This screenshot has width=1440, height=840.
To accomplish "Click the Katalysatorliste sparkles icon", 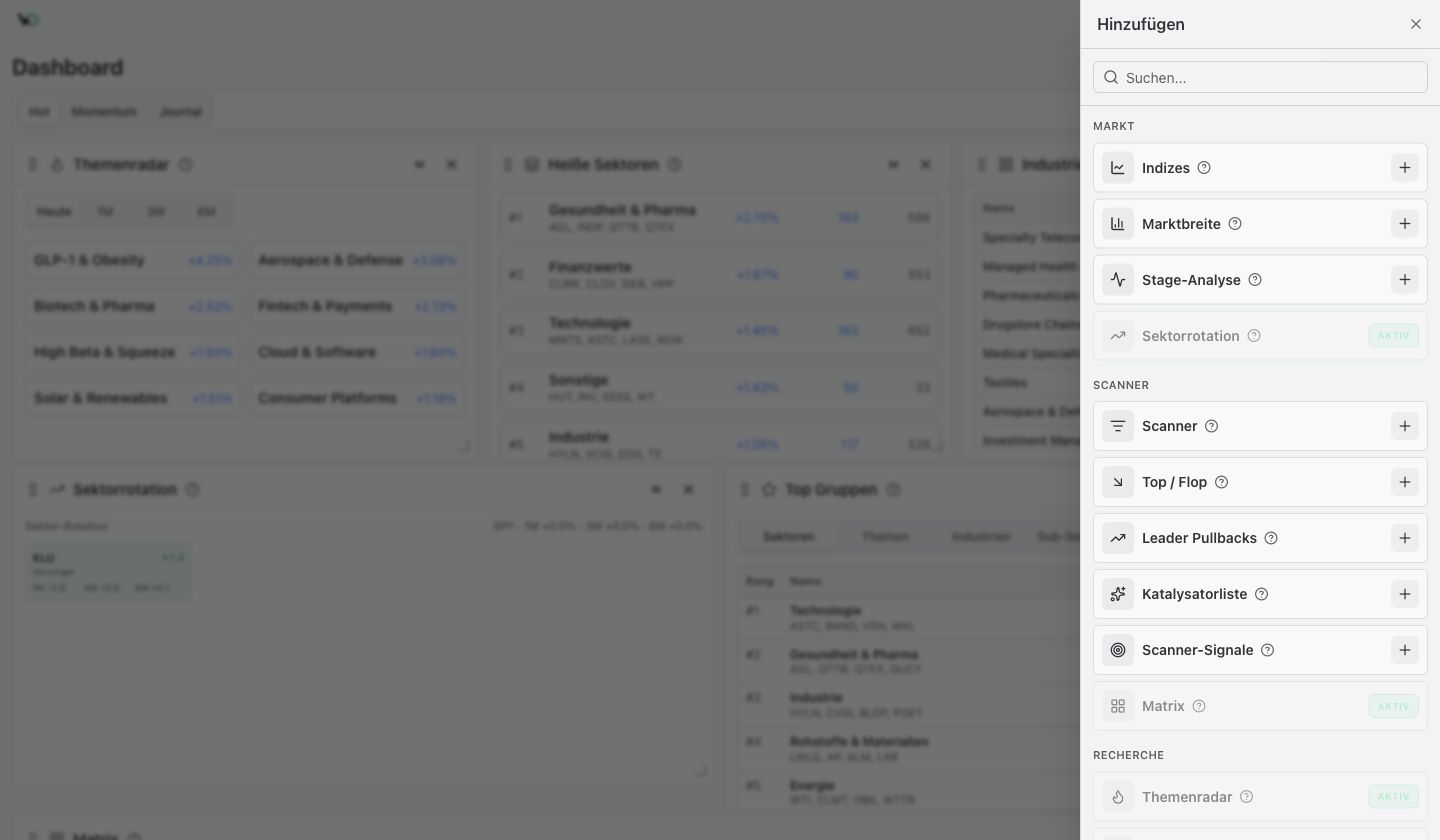I will (x=1118, y=594).
